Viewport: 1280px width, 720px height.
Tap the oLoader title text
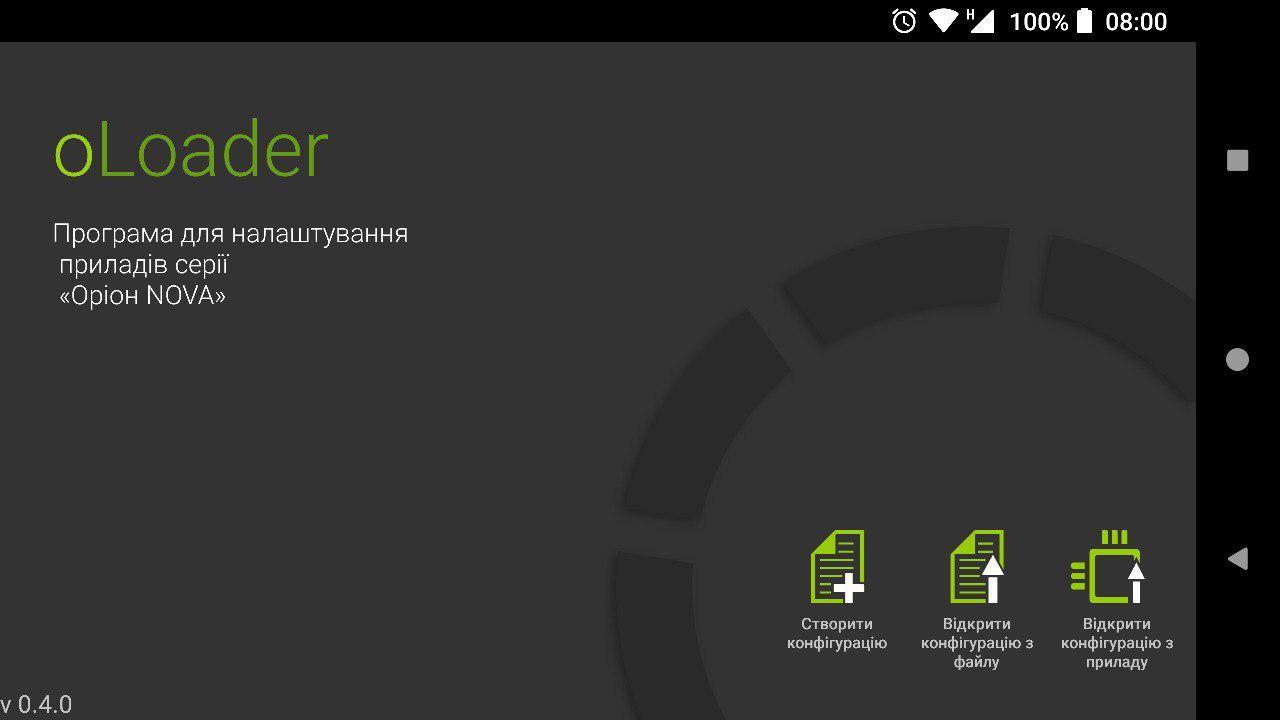coord(190,150)
